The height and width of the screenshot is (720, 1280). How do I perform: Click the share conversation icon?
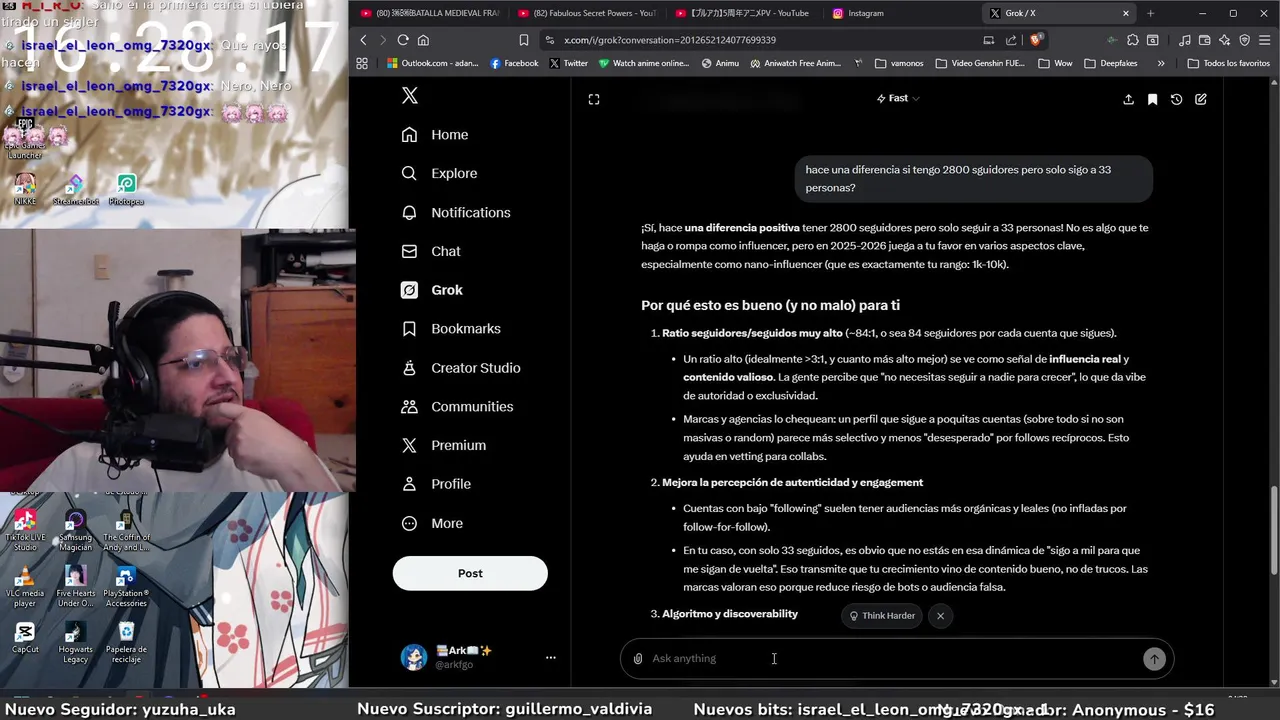pyautogui.click(x=1128, y=99)
